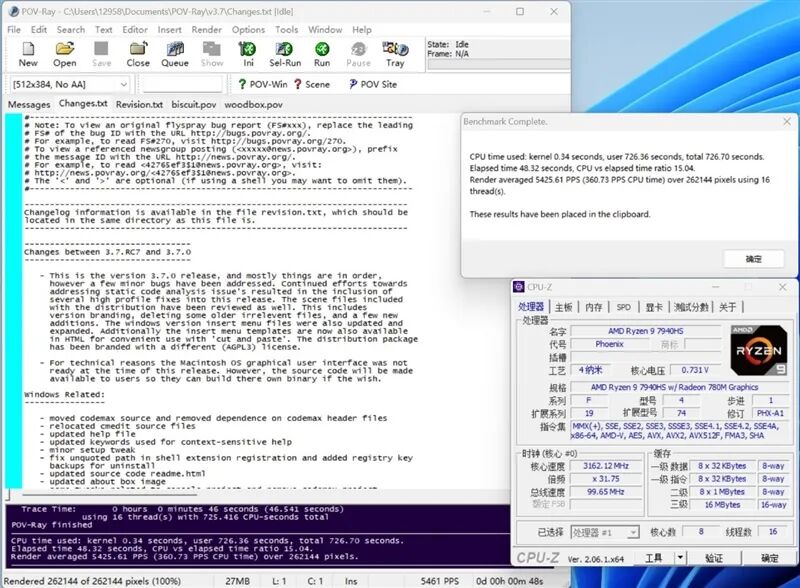This screenshot has width=800, height=588.
Task: Switch to the Messages tab
Action: point(29,105)
